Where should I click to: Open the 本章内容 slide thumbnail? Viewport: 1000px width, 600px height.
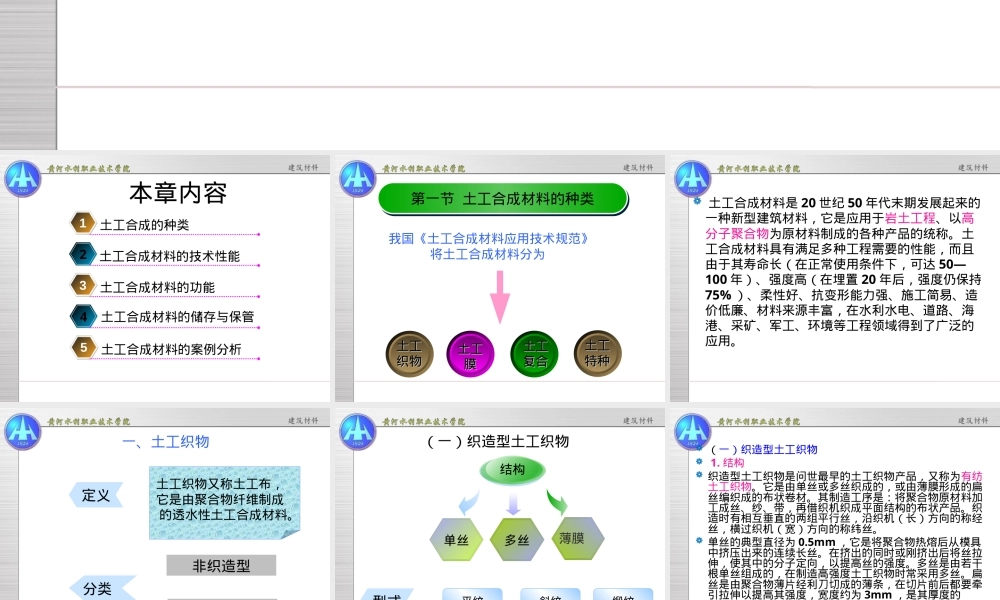tap(165, 279)
